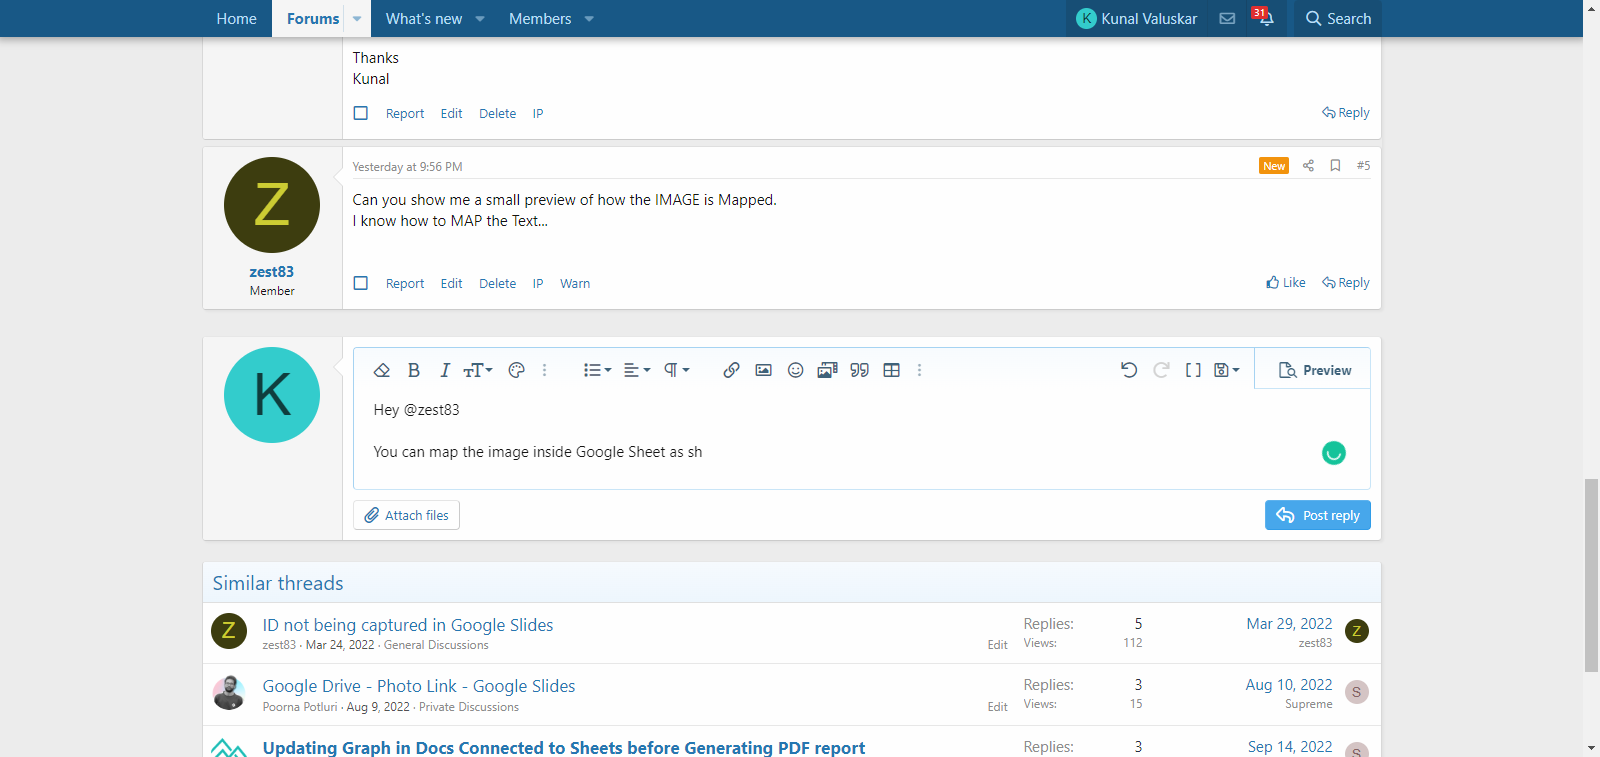The height and width of the screenshot is (757, 1600).
Task: Open thread Google Drive - Photo Link
Action: click(419, 686)
